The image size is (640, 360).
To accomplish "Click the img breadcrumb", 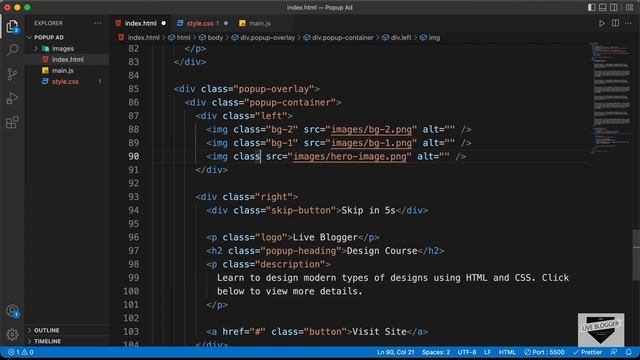I will [434, 38].
